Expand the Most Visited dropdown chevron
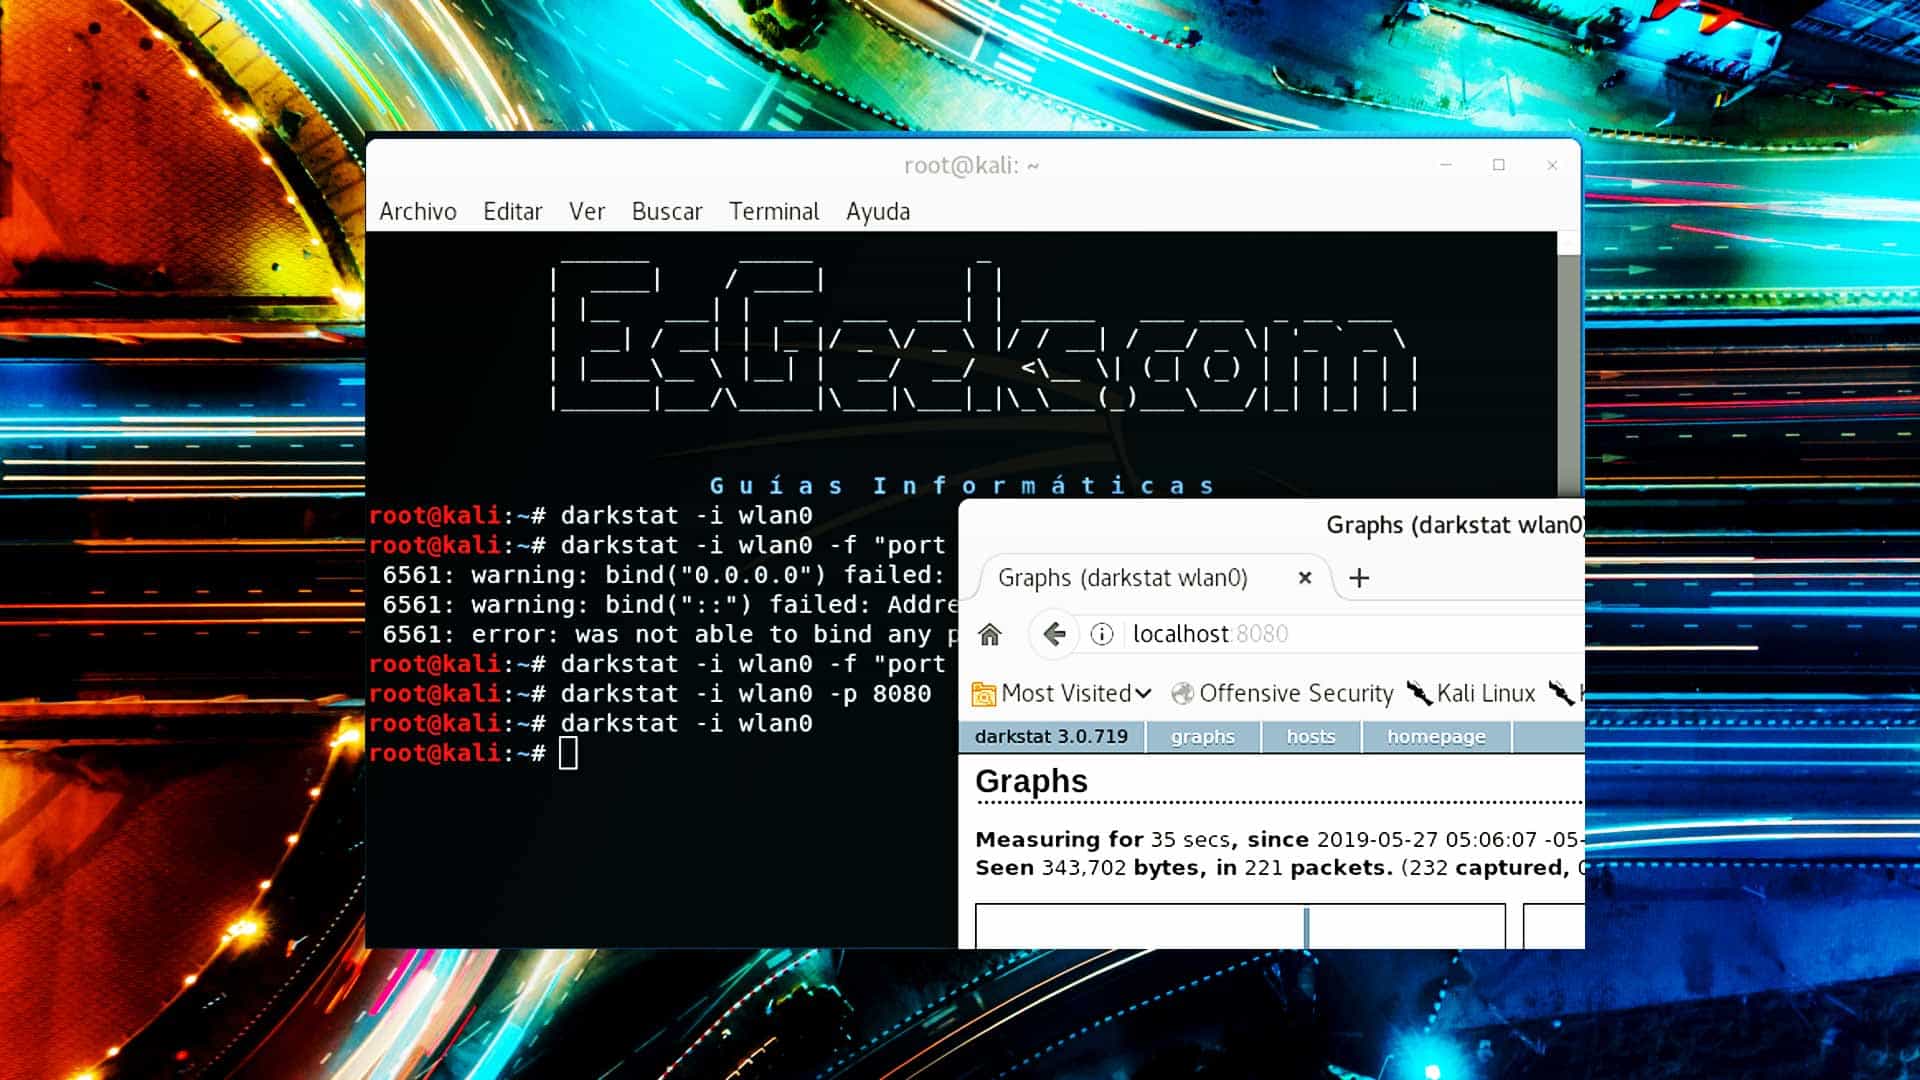 [x=1145, y=694]
